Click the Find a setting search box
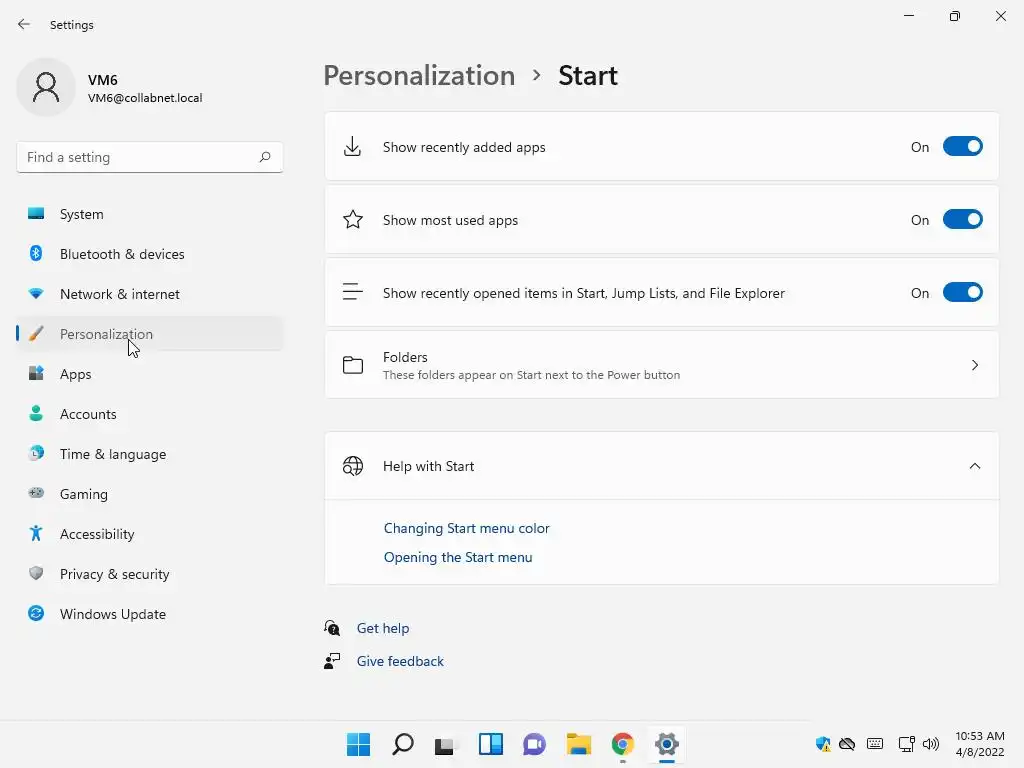 click(135, 157)
